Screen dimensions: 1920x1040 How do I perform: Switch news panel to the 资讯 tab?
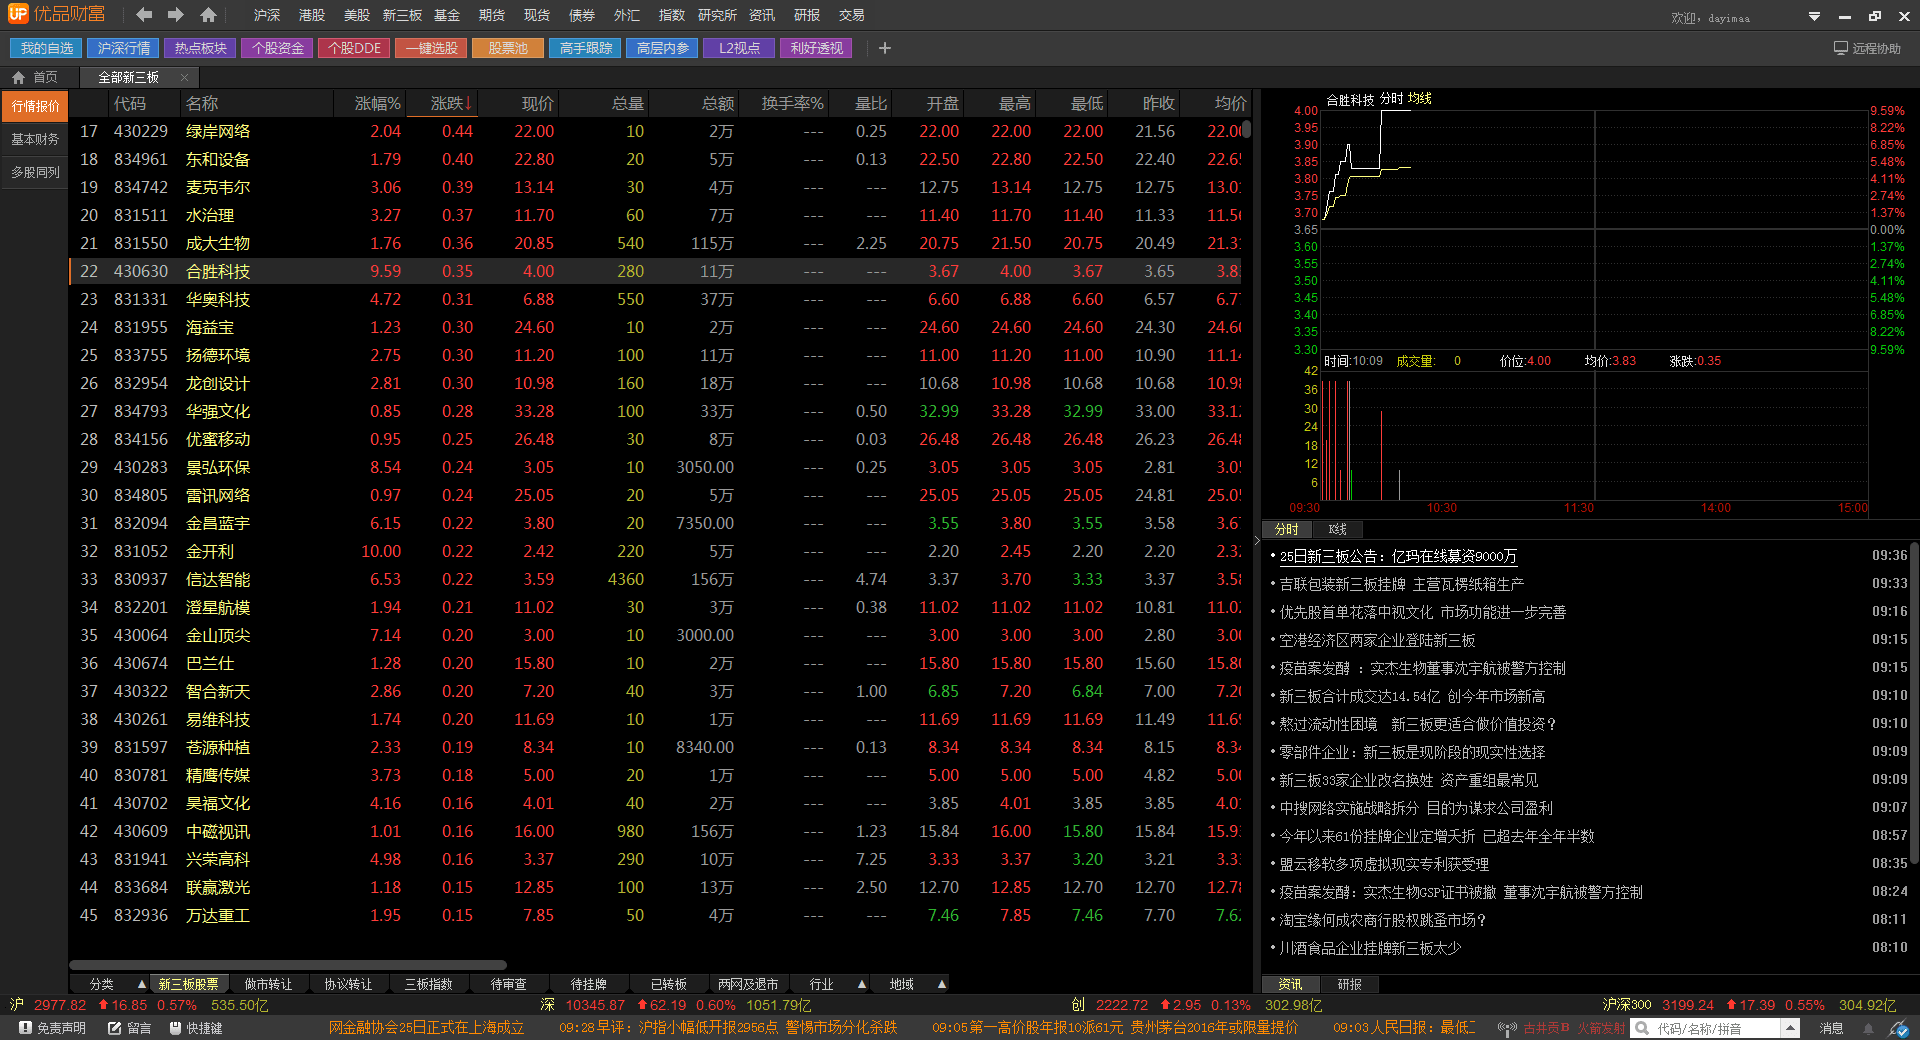tap(1290, 984)
